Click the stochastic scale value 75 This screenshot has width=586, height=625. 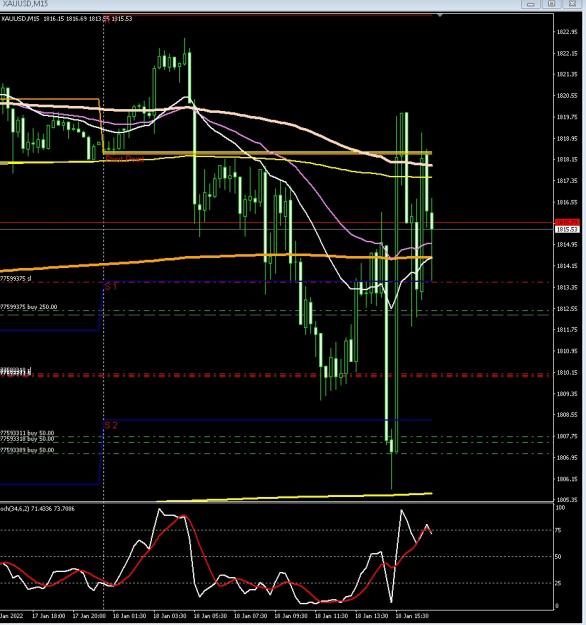click(x=558, y=531)
